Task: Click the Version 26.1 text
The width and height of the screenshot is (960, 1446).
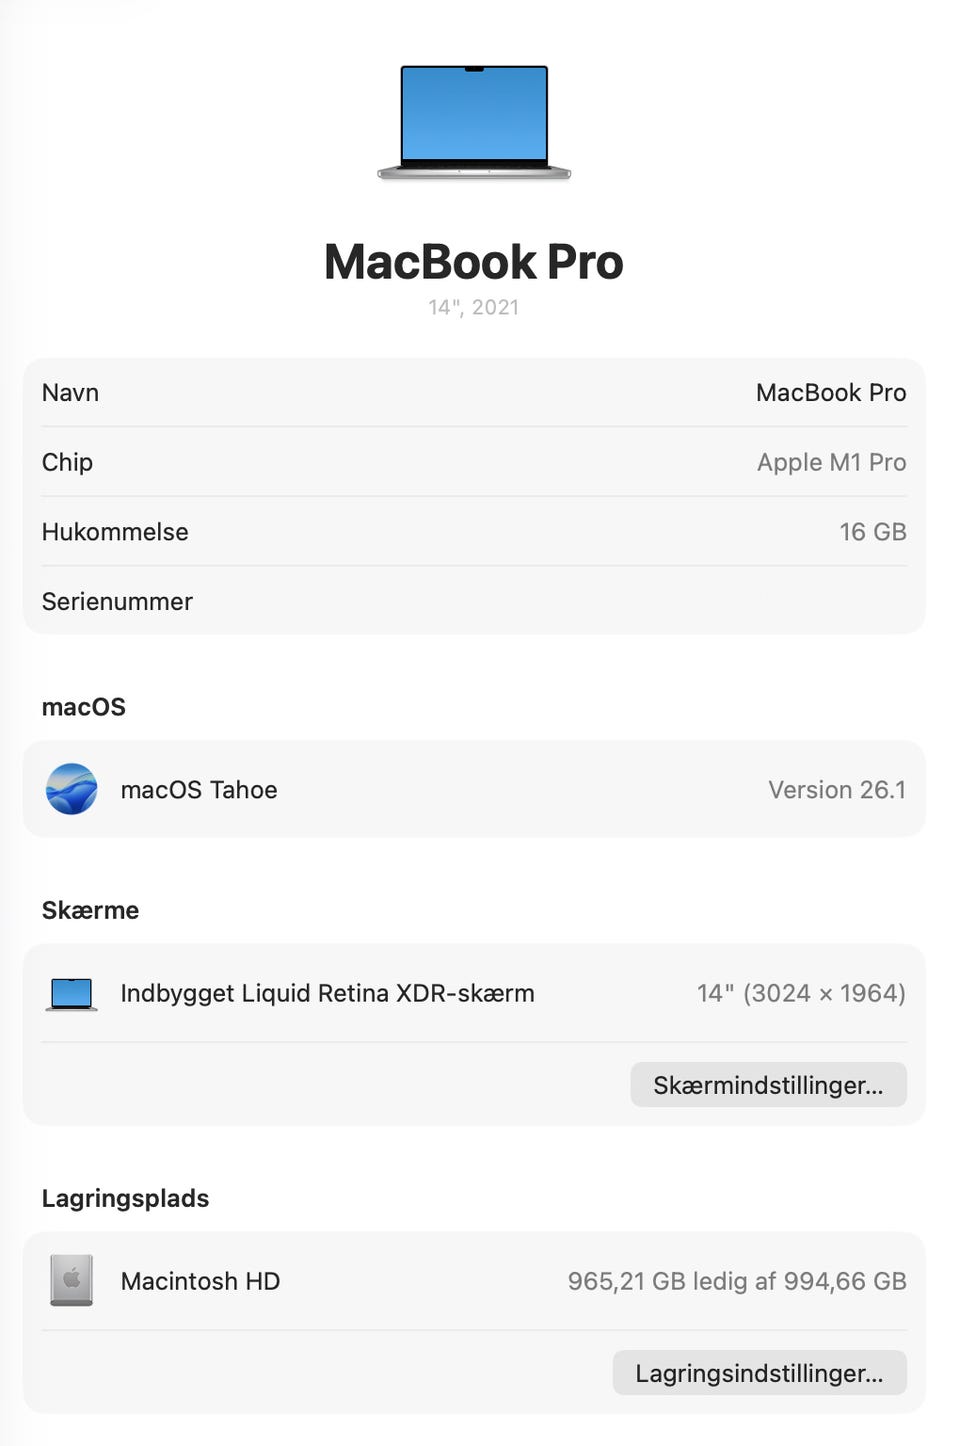Action: [837, 790]
